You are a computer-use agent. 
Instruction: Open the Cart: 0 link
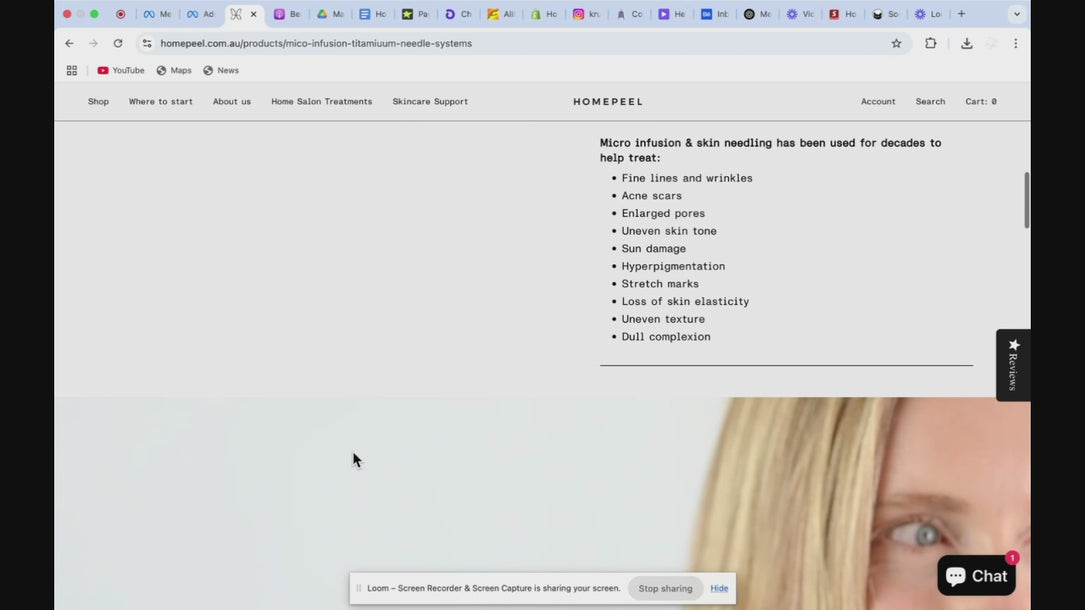click(x=981, y=102)
